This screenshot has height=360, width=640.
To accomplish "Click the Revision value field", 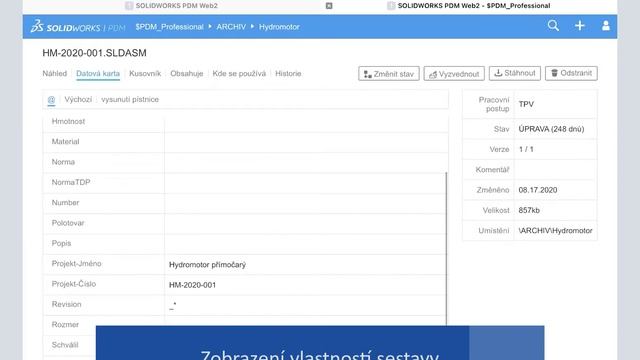I will 305,305.
